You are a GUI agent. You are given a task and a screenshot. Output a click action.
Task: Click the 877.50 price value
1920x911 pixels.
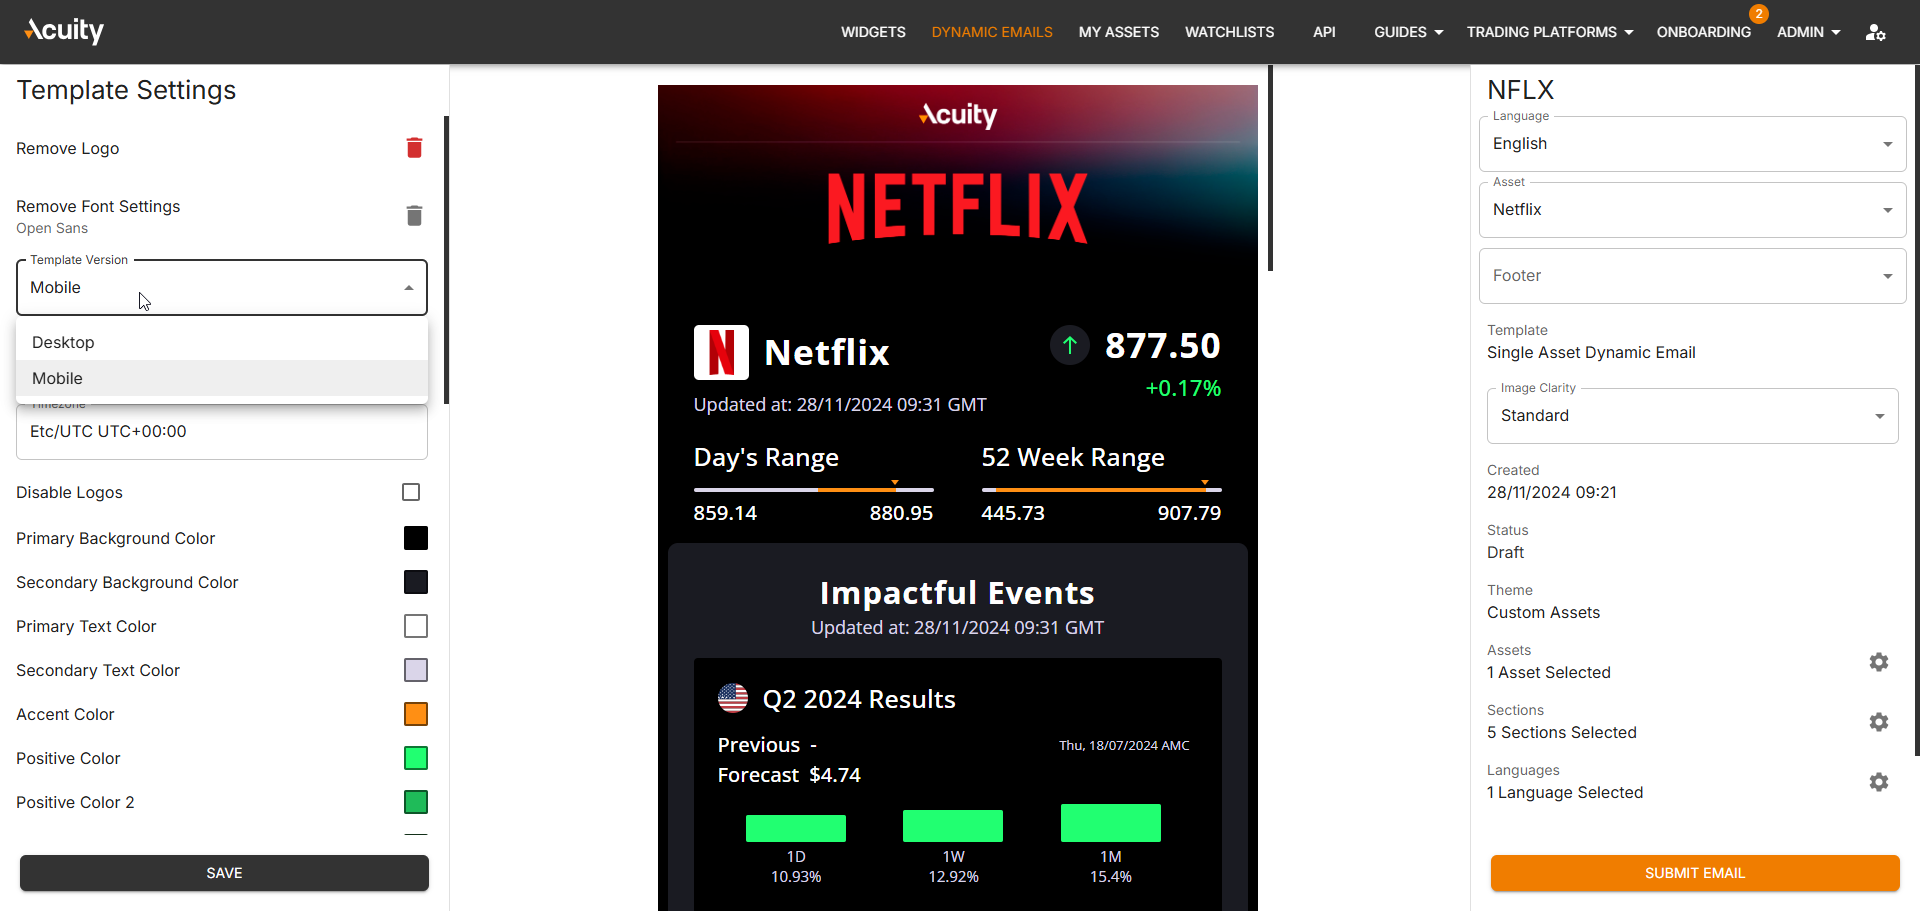(1163, 346)
